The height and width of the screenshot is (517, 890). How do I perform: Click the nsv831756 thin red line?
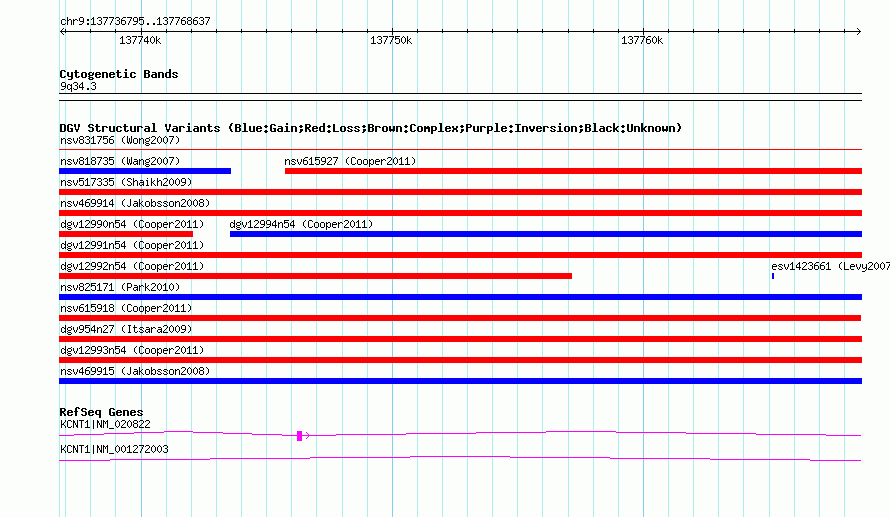click(460, 150)
